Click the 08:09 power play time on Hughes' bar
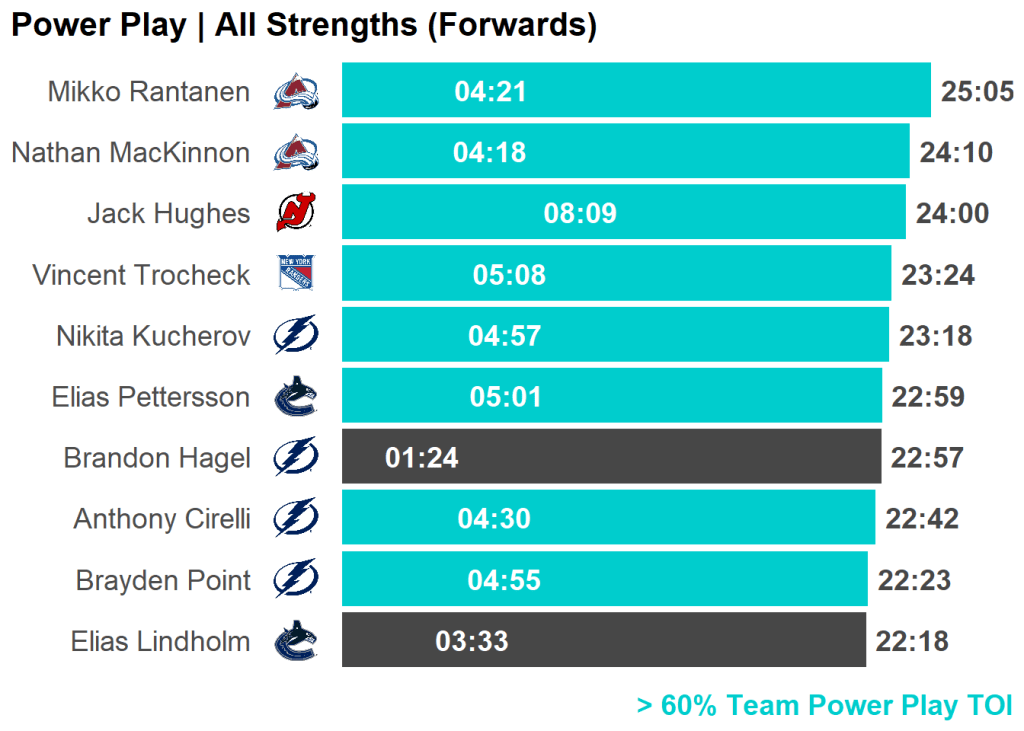 coord(580,213)
